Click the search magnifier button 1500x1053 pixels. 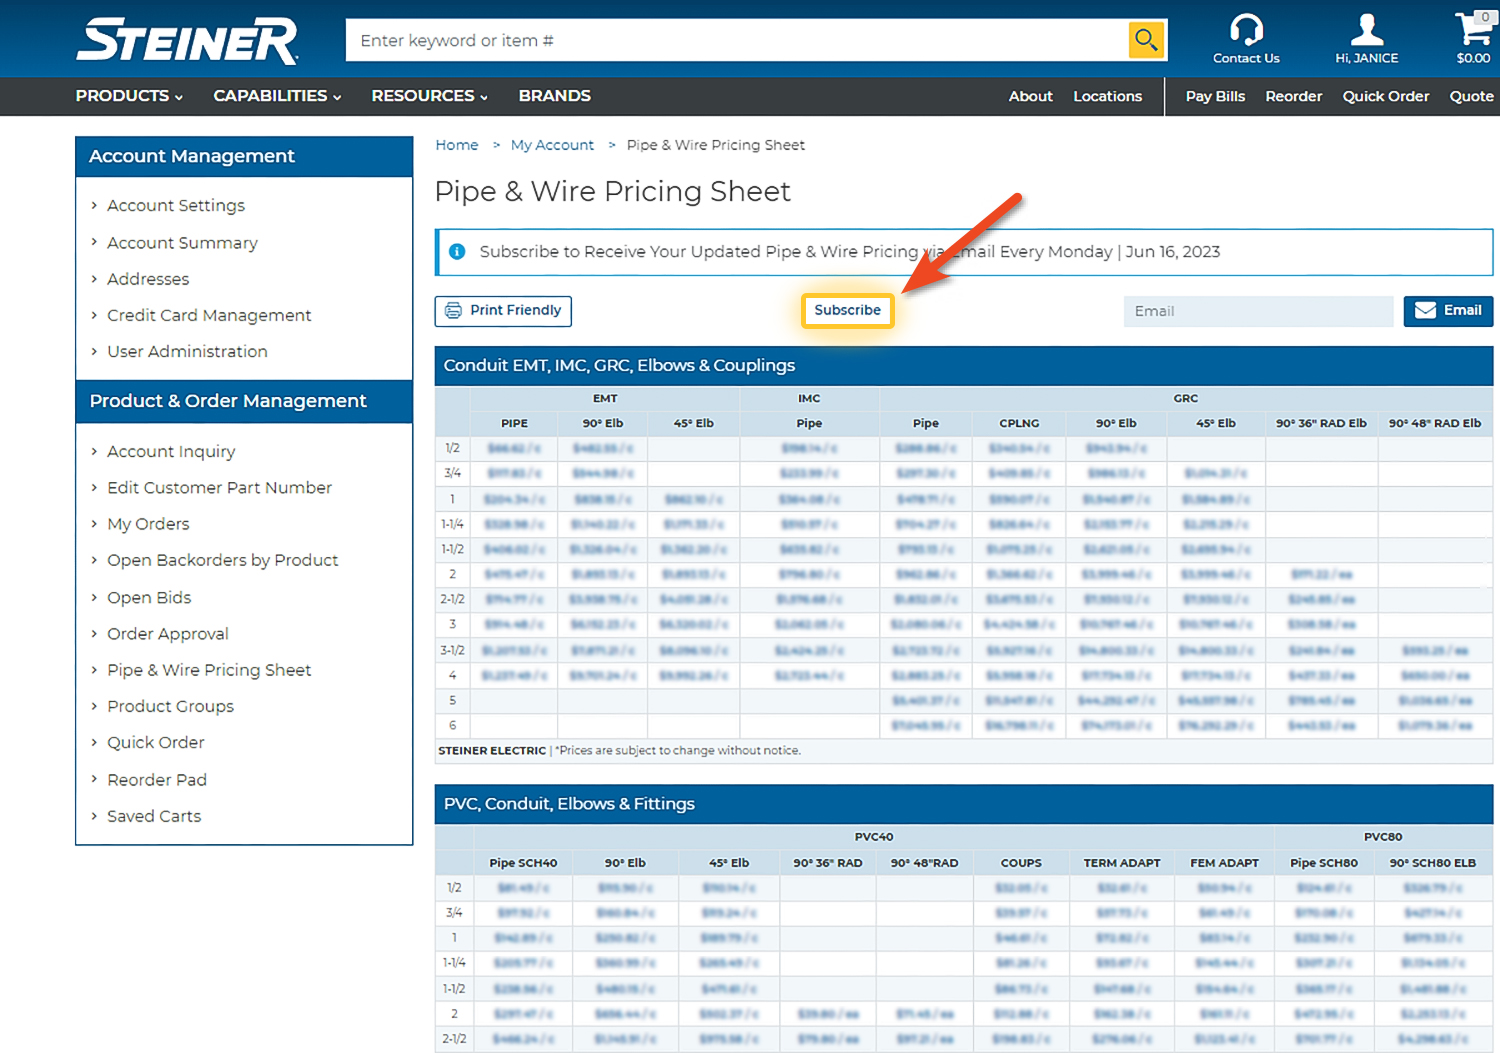coord(1146,40)
